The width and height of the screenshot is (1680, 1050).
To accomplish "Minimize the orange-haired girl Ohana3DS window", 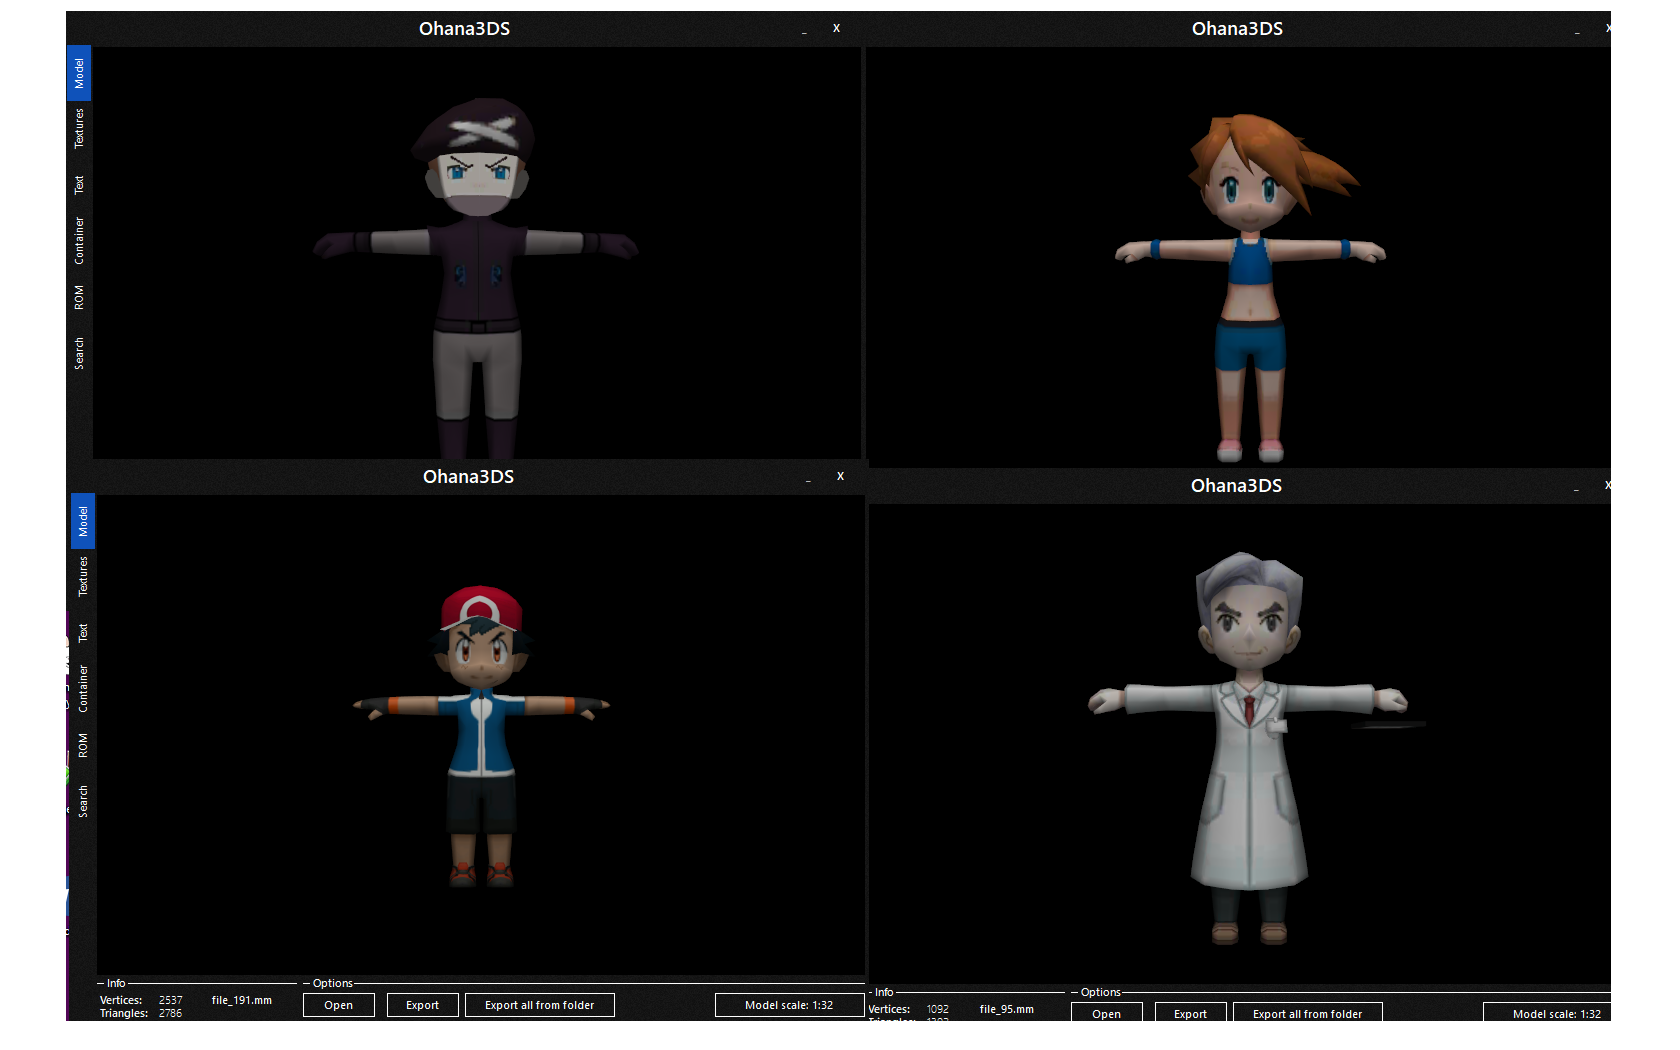I will coord(1577,31).
